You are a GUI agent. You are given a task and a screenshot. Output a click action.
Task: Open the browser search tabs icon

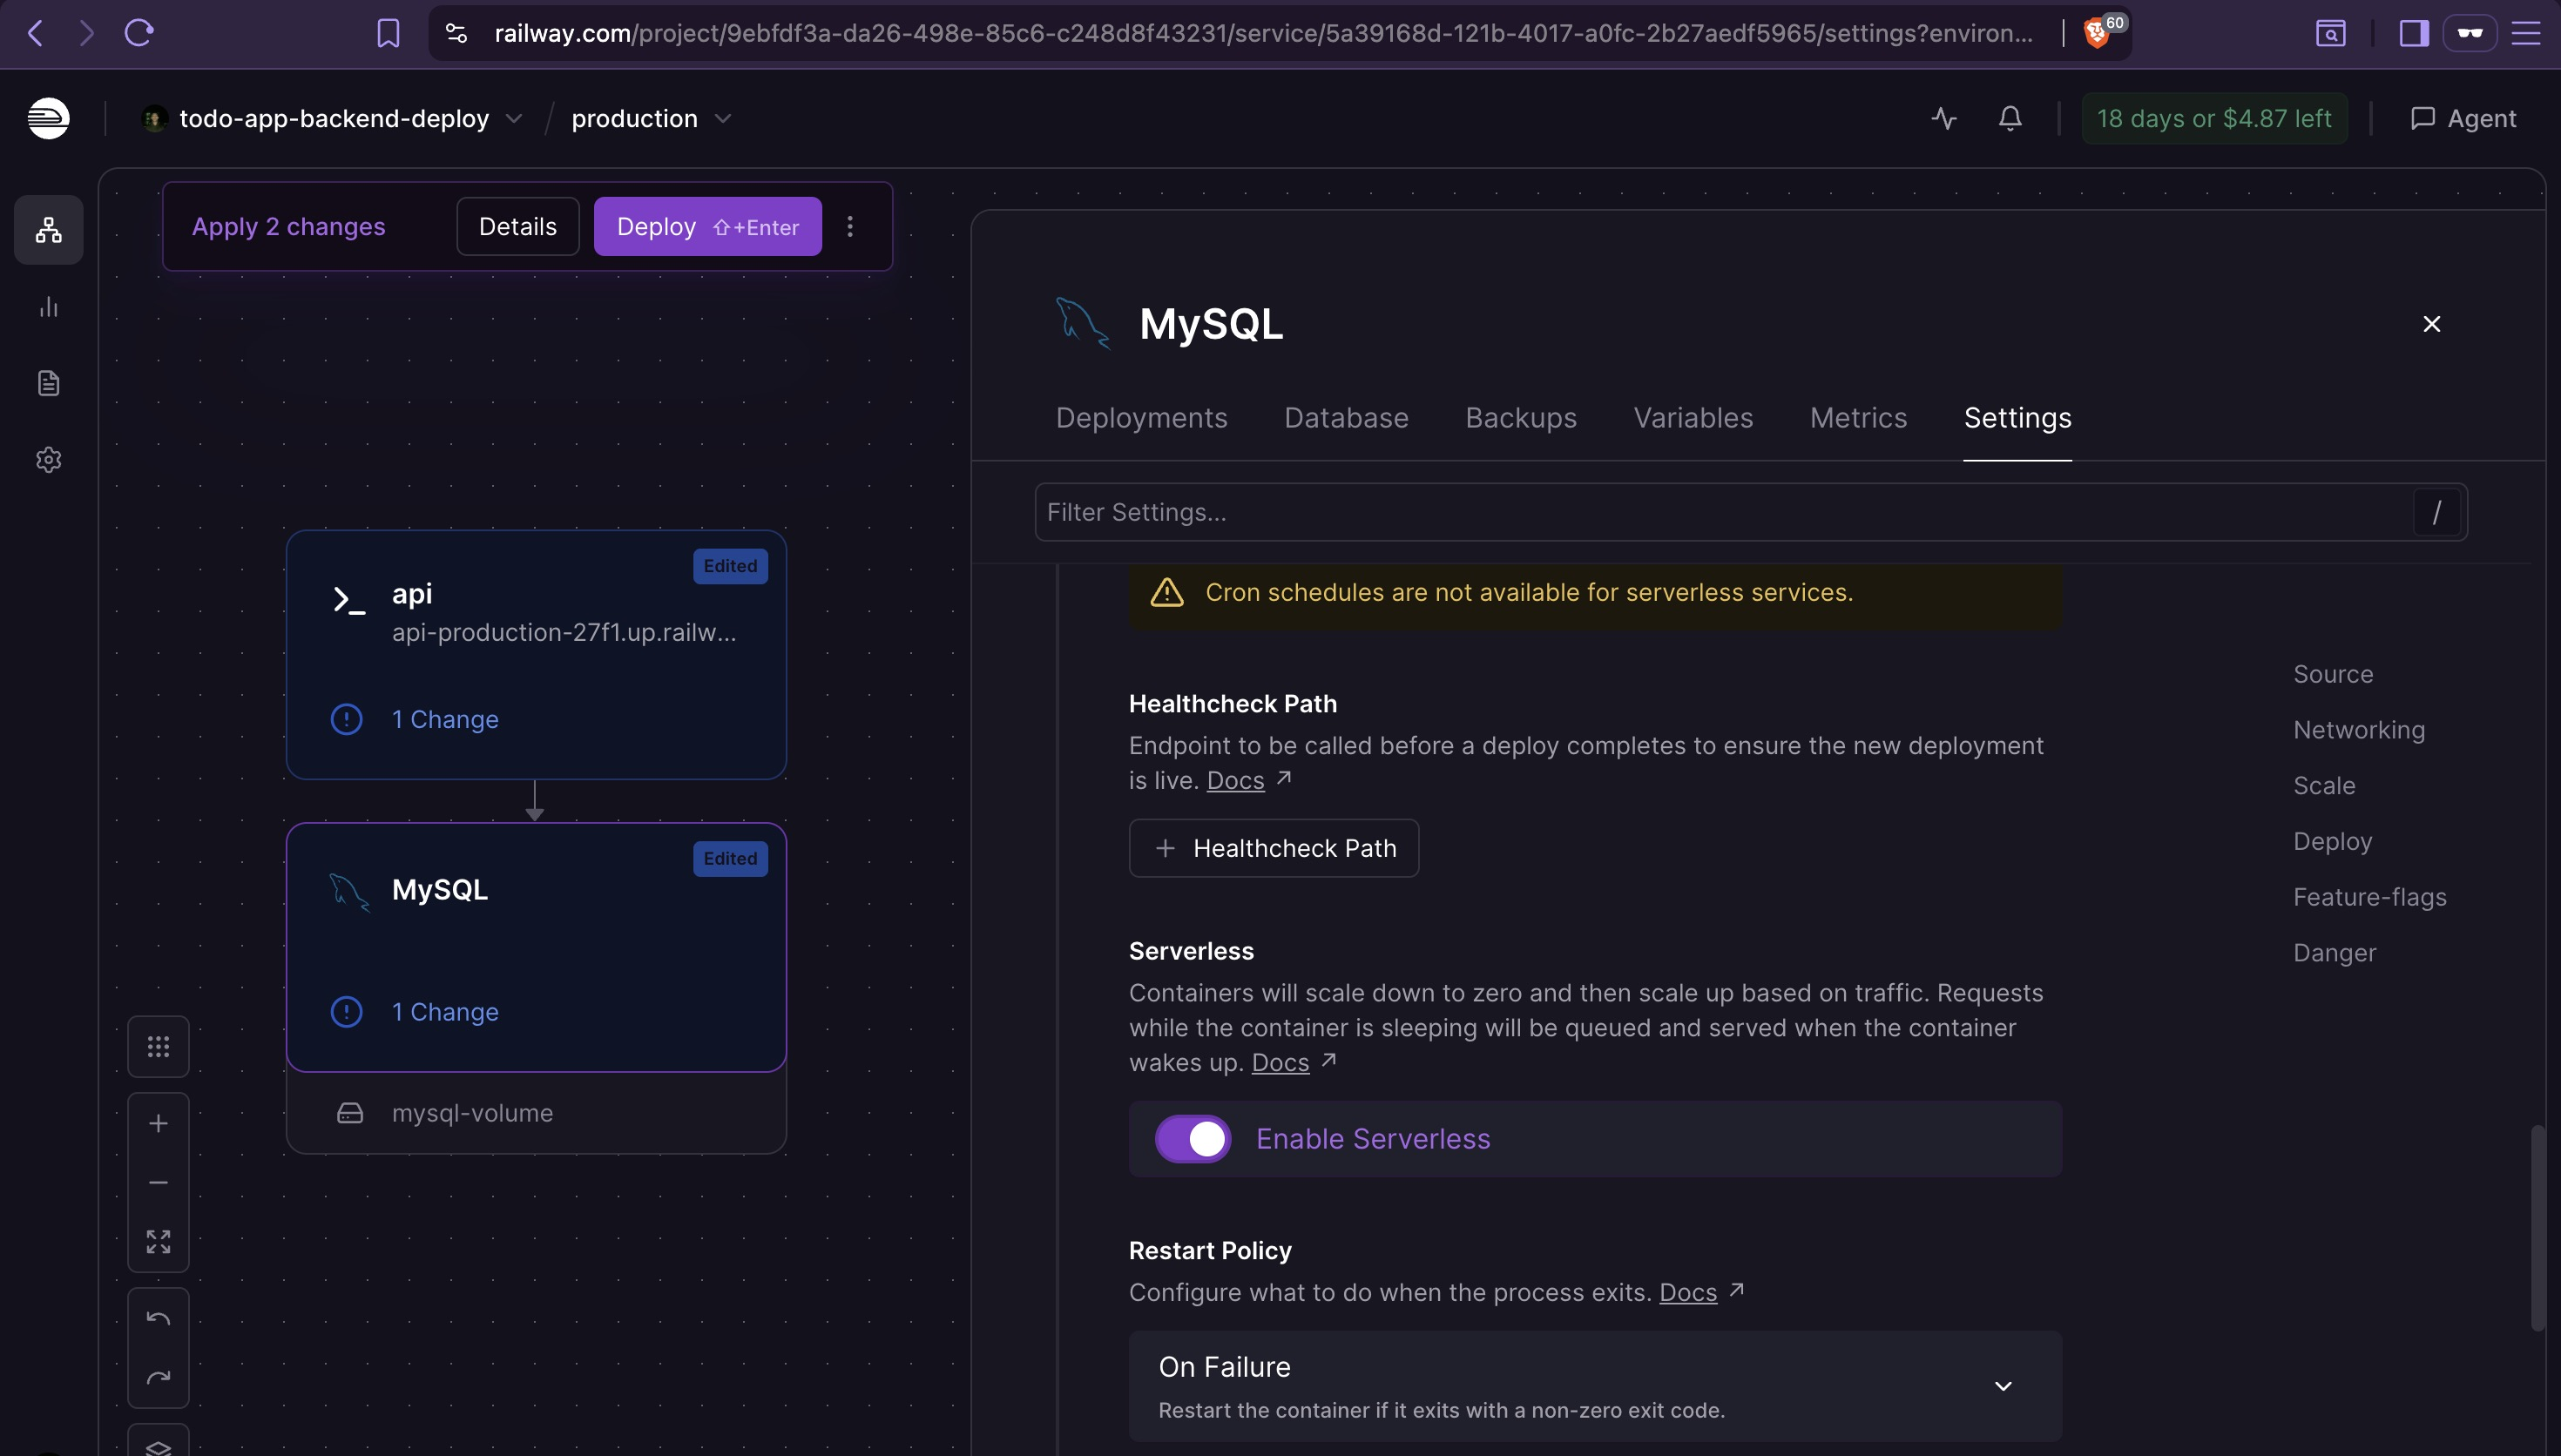[2330, 33]
